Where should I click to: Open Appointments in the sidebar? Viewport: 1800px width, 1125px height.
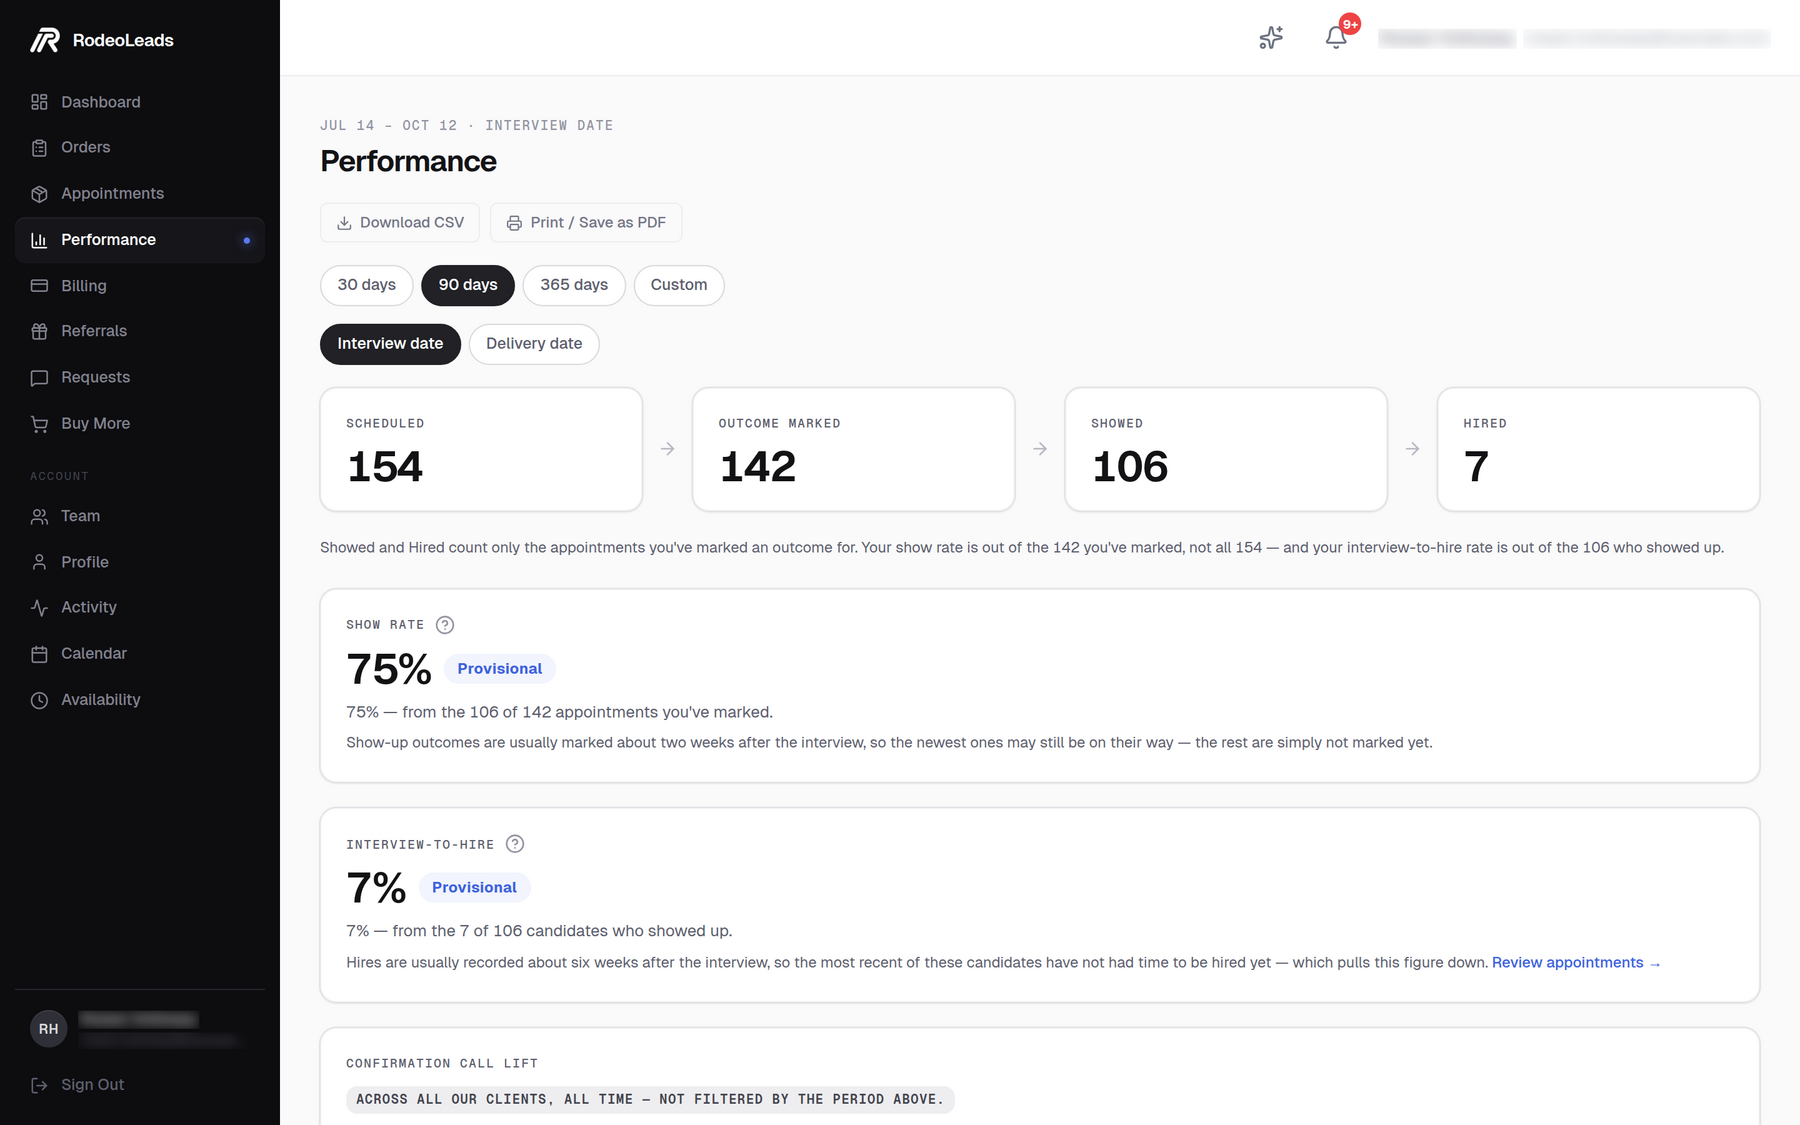(x=140, y=194)
